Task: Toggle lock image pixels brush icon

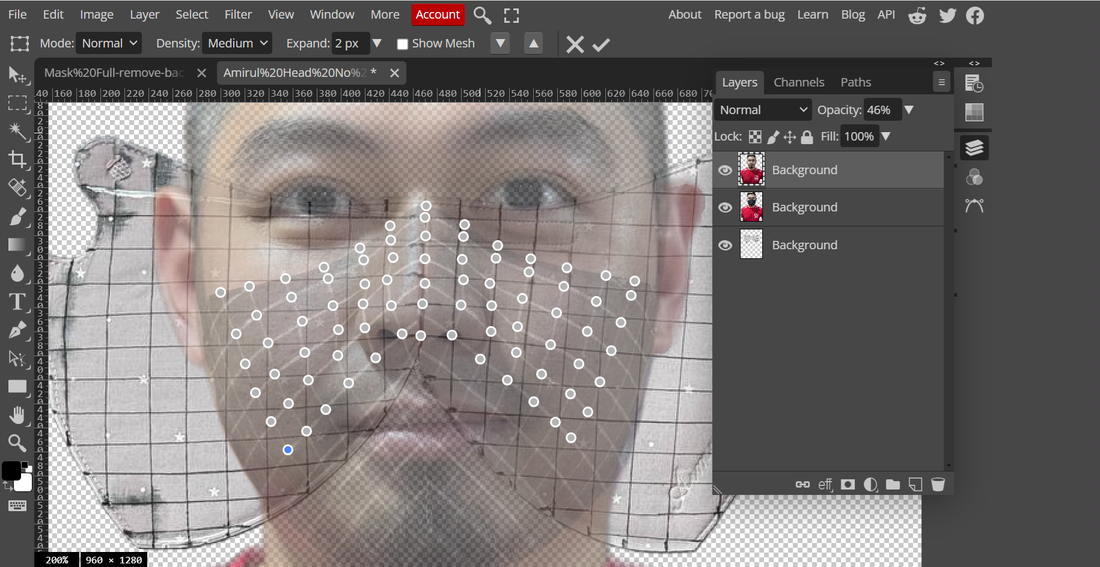Action: pyautogui.click(x=772, y=137)
